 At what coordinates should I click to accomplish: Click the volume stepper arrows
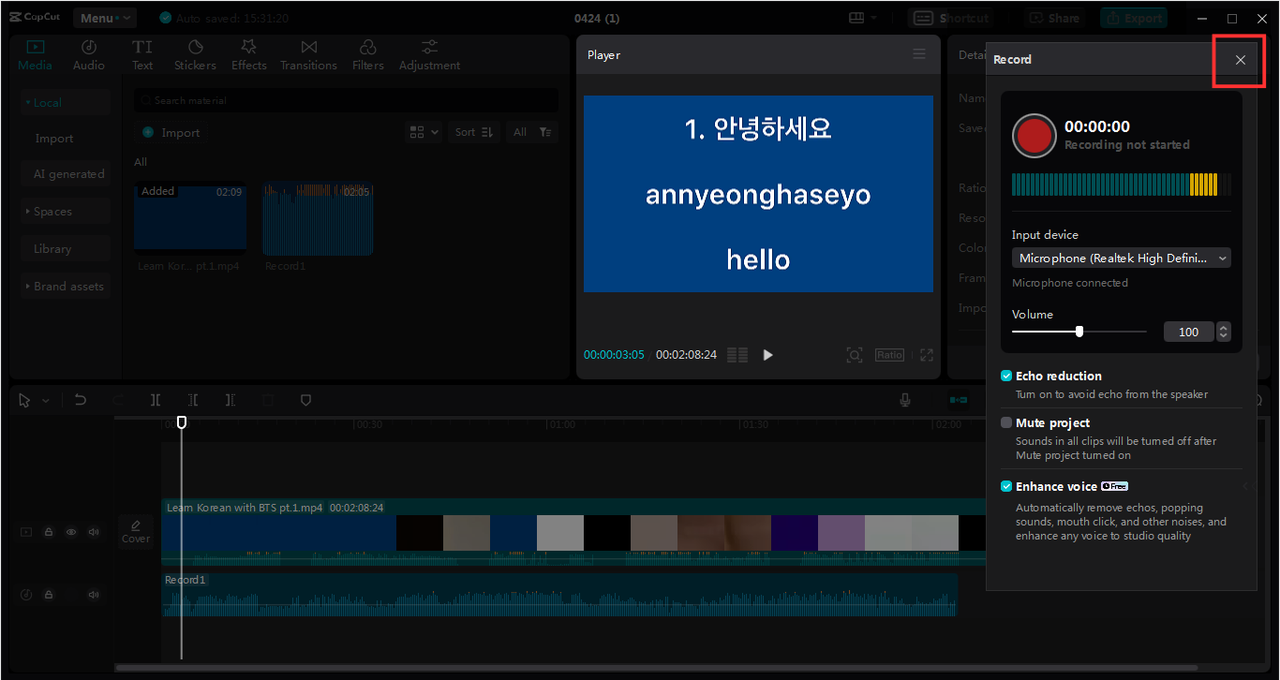pos(1223,332)
